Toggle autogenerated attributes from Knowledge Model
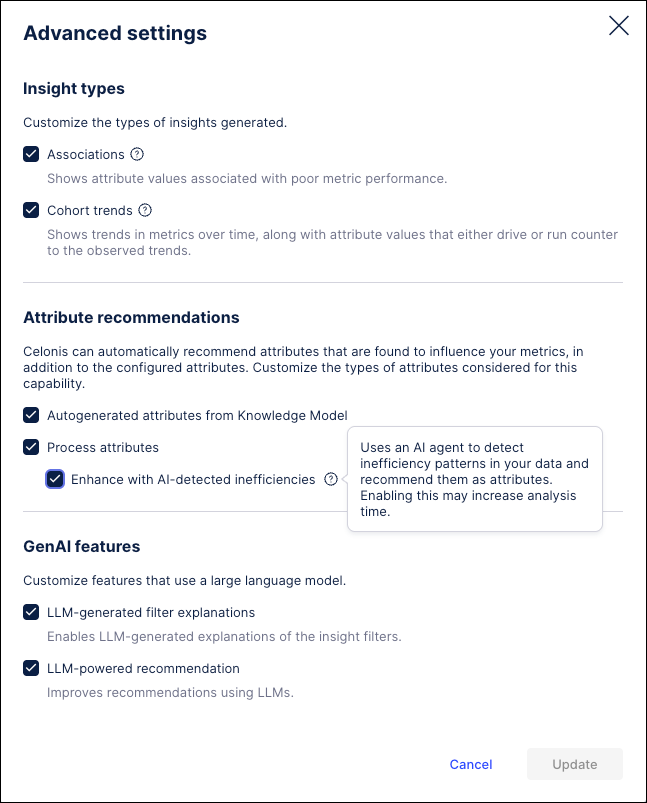This screenshot has width=647, height=803. [x=31, y=415]
